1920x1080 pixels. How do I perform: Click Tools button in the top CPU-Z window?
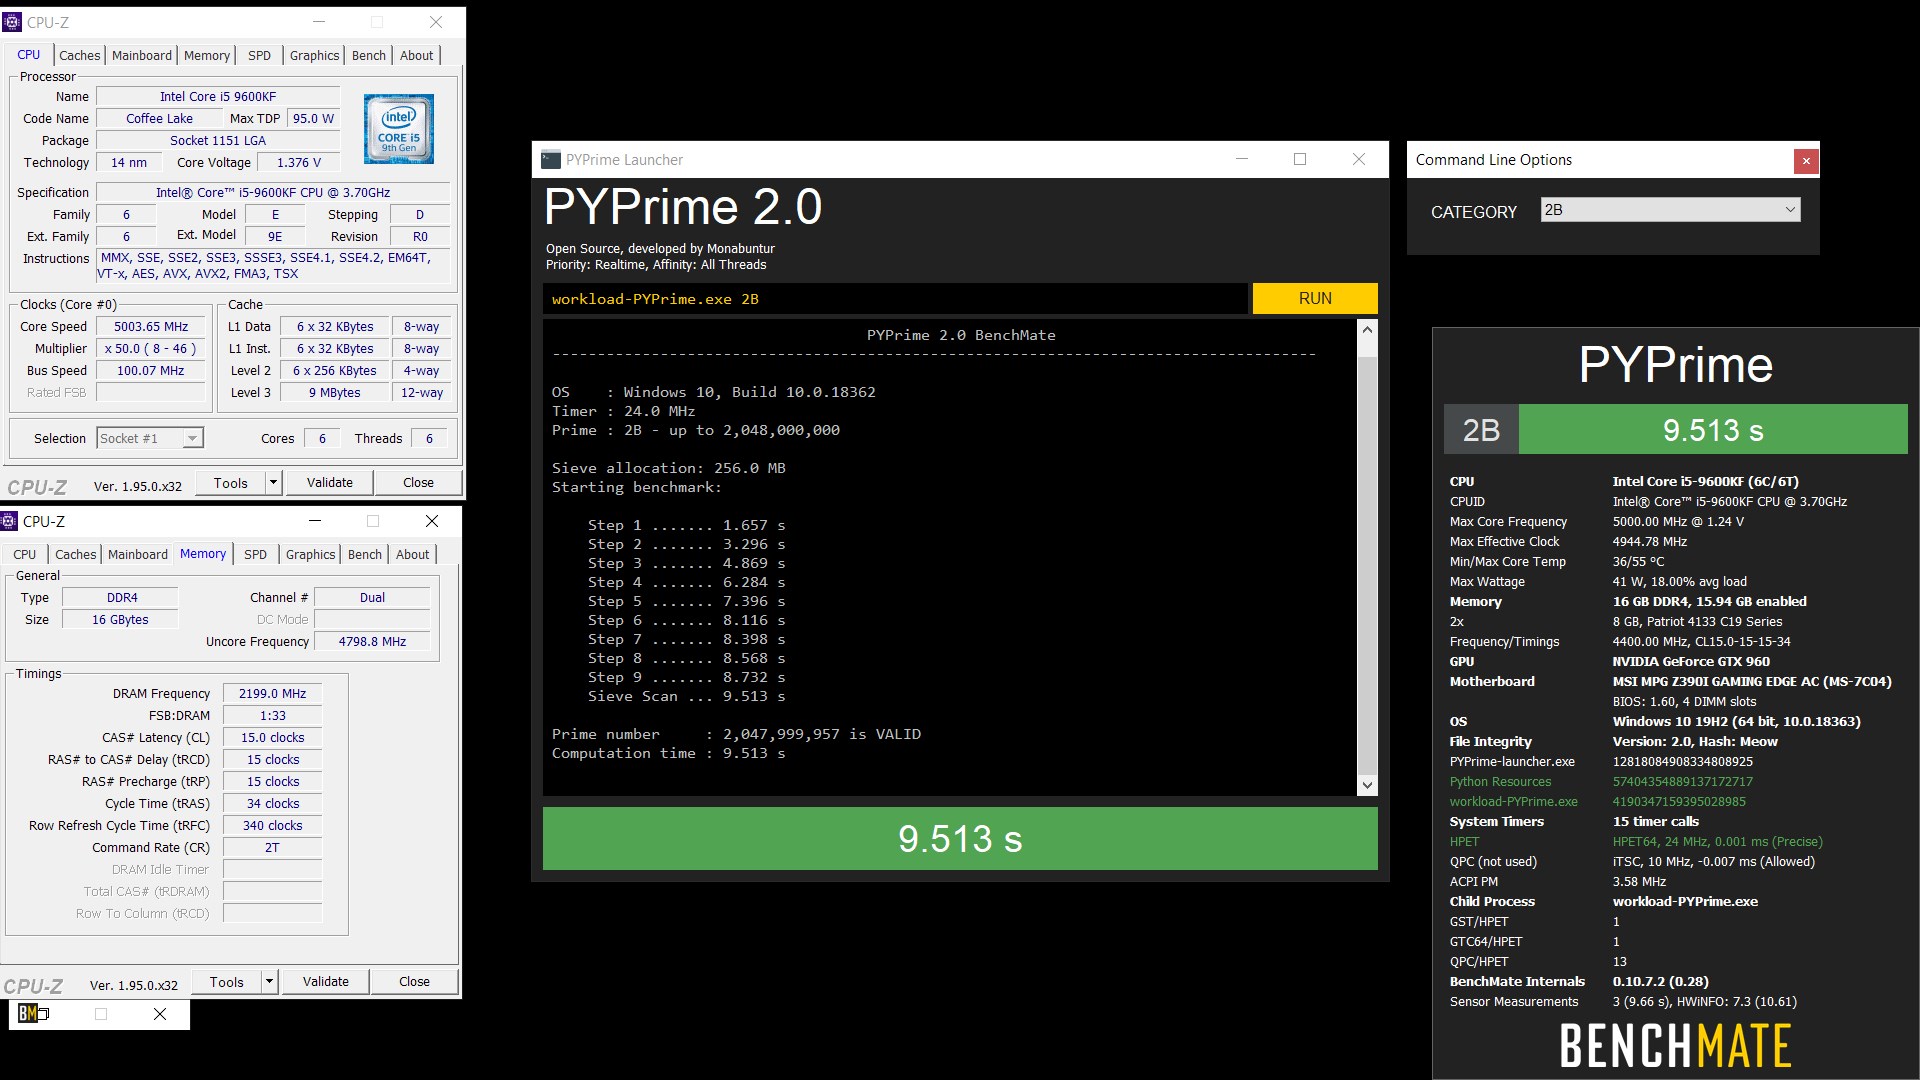click(231, 483)
